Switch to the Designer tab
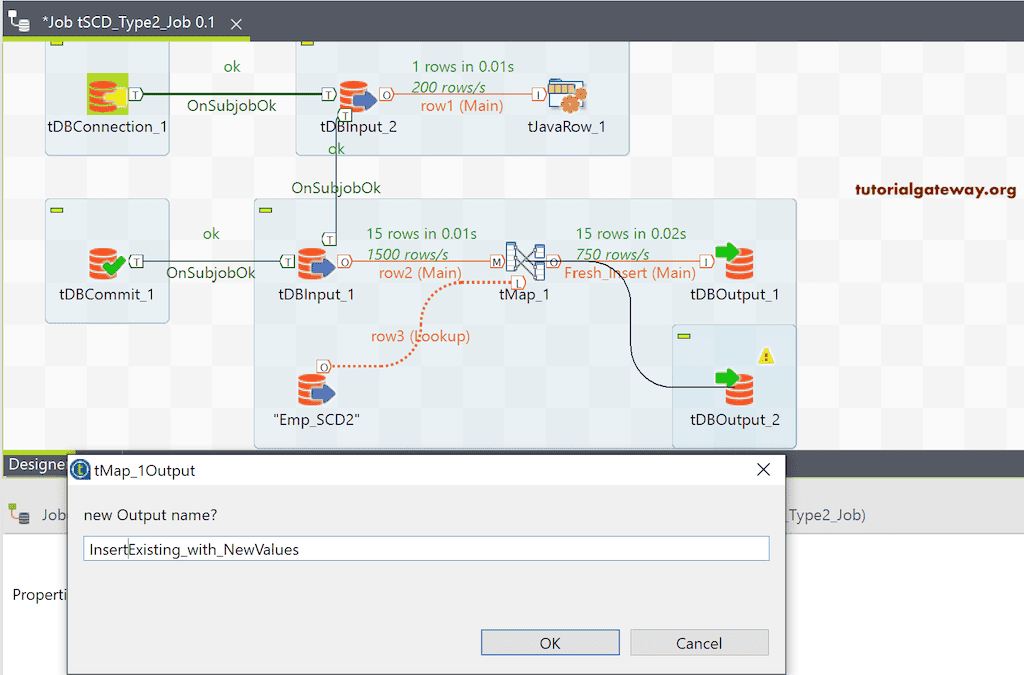 tap(33, 464)
